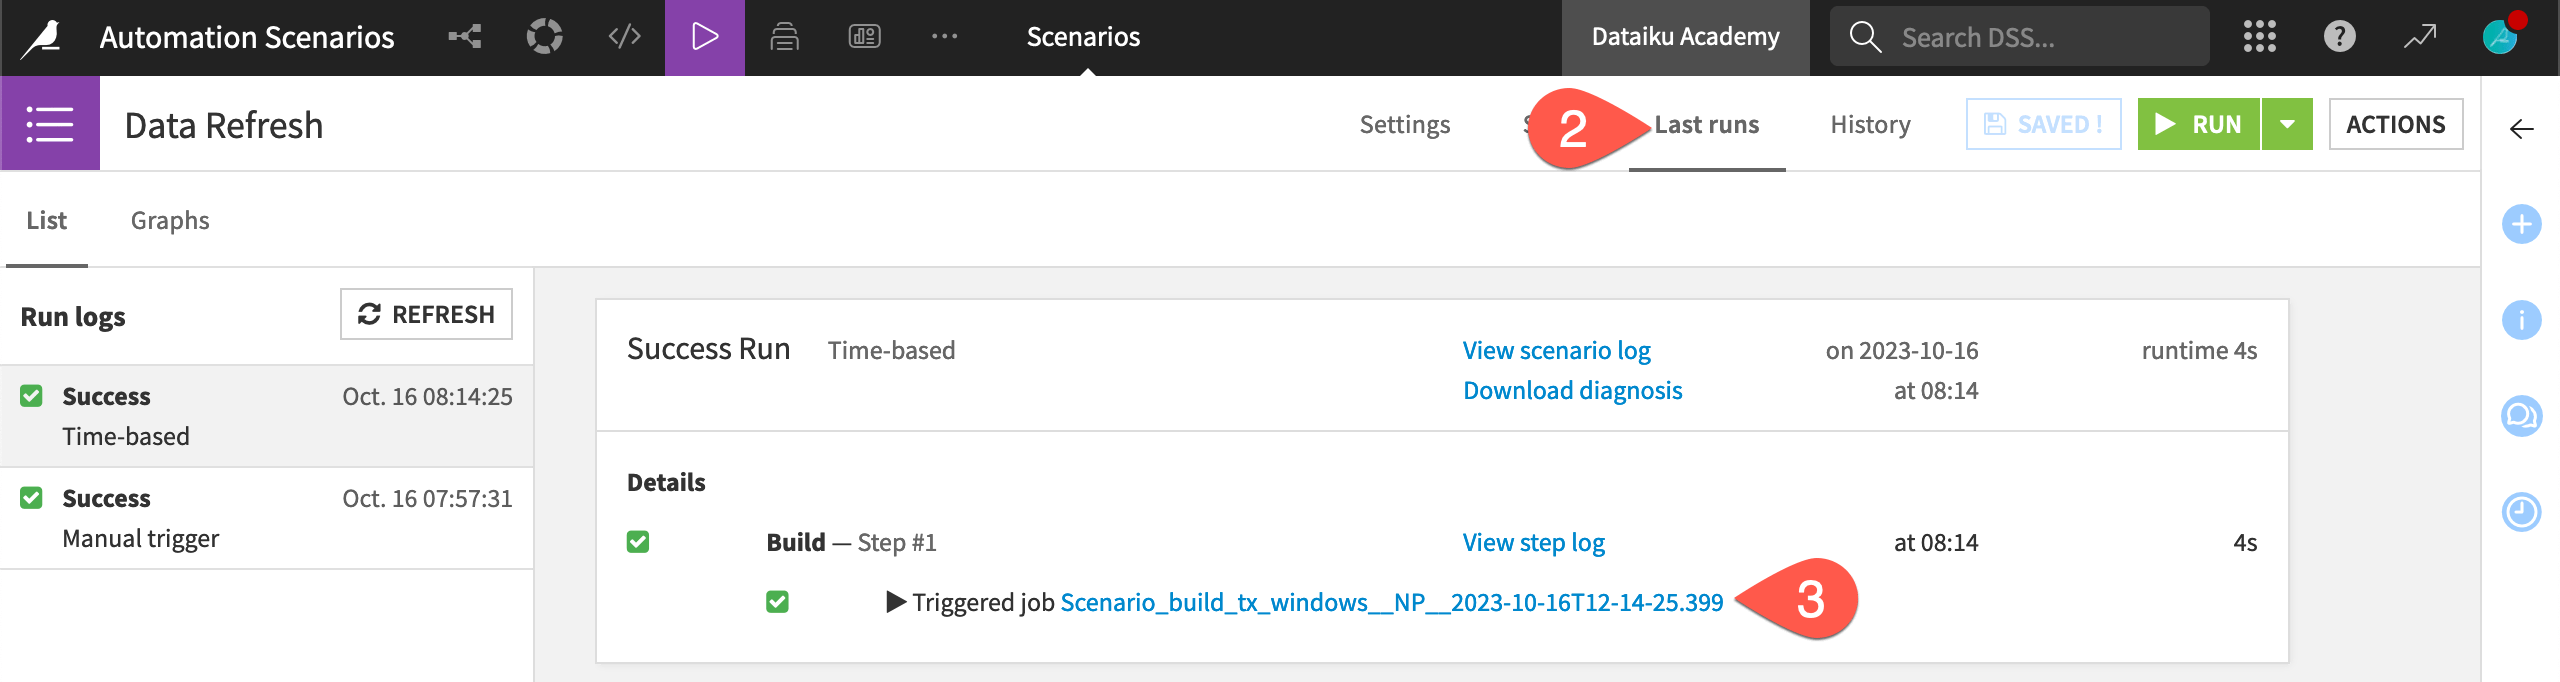2560x682 pixels.
Task: Click the blue plus icon in right sidebar
Action: click(2521, 224)
